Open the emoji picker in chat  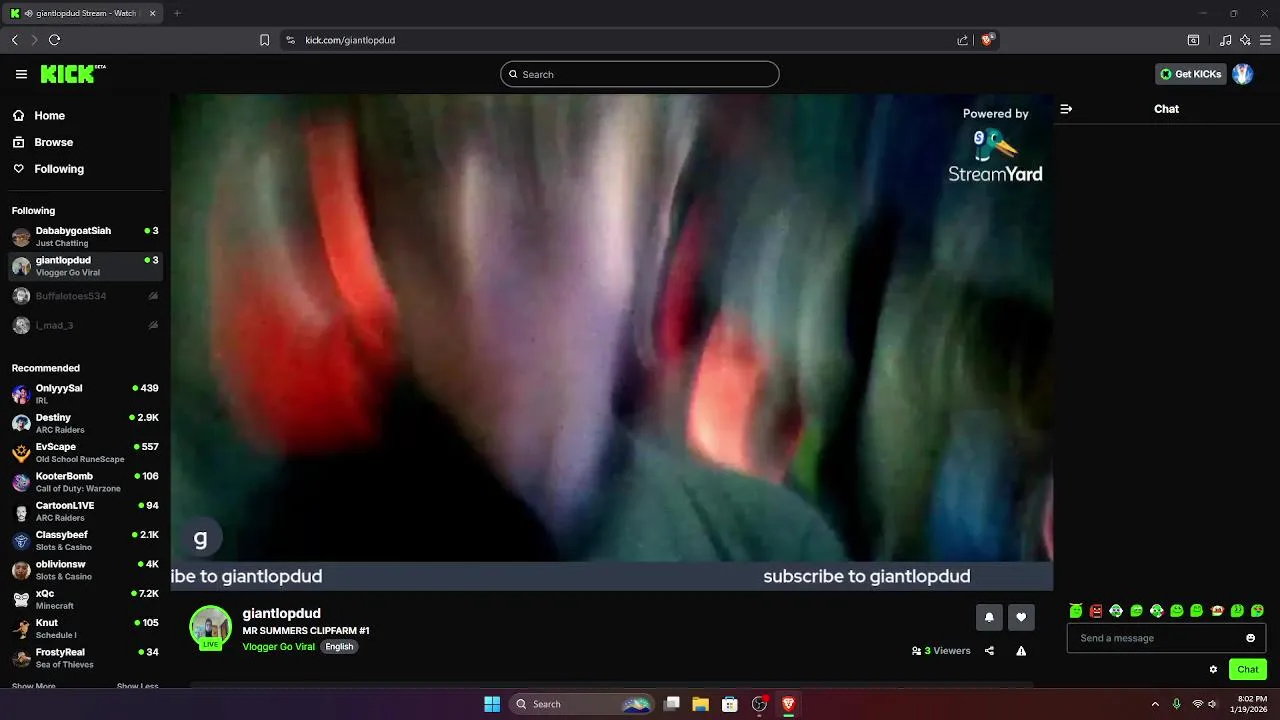[x=1250, y=638]
